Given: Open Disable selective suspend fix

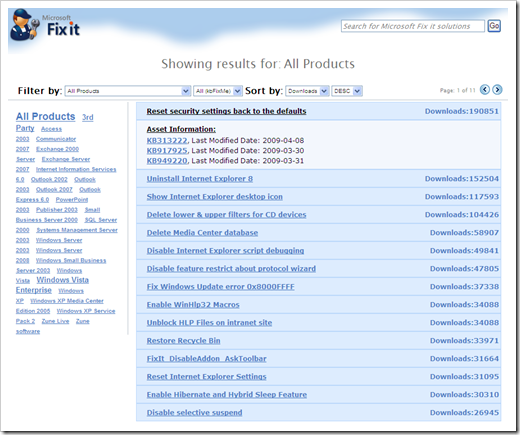Looking at the screenshot, I should 195,413.
